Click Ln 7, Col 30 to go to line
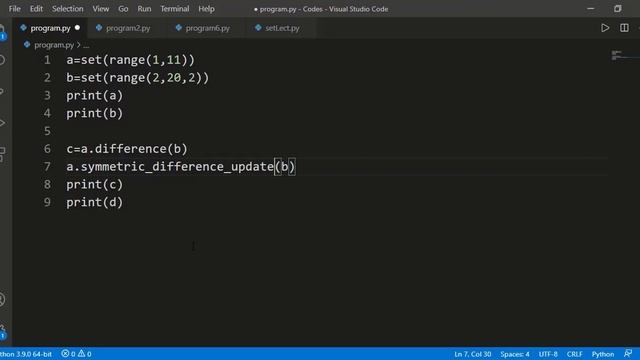 [x=473, y=354]
